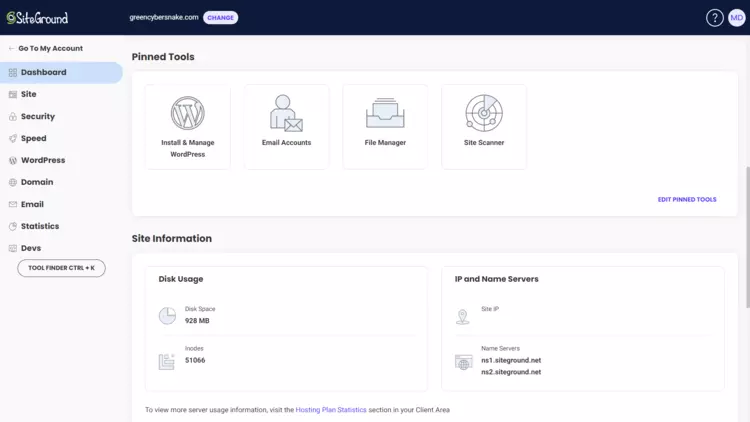Image resolution: width=750 pixels, height=422 pixels.
Task: Select the Email Accounts tool label
Action: pyautogui.click(x=286, y=143)
